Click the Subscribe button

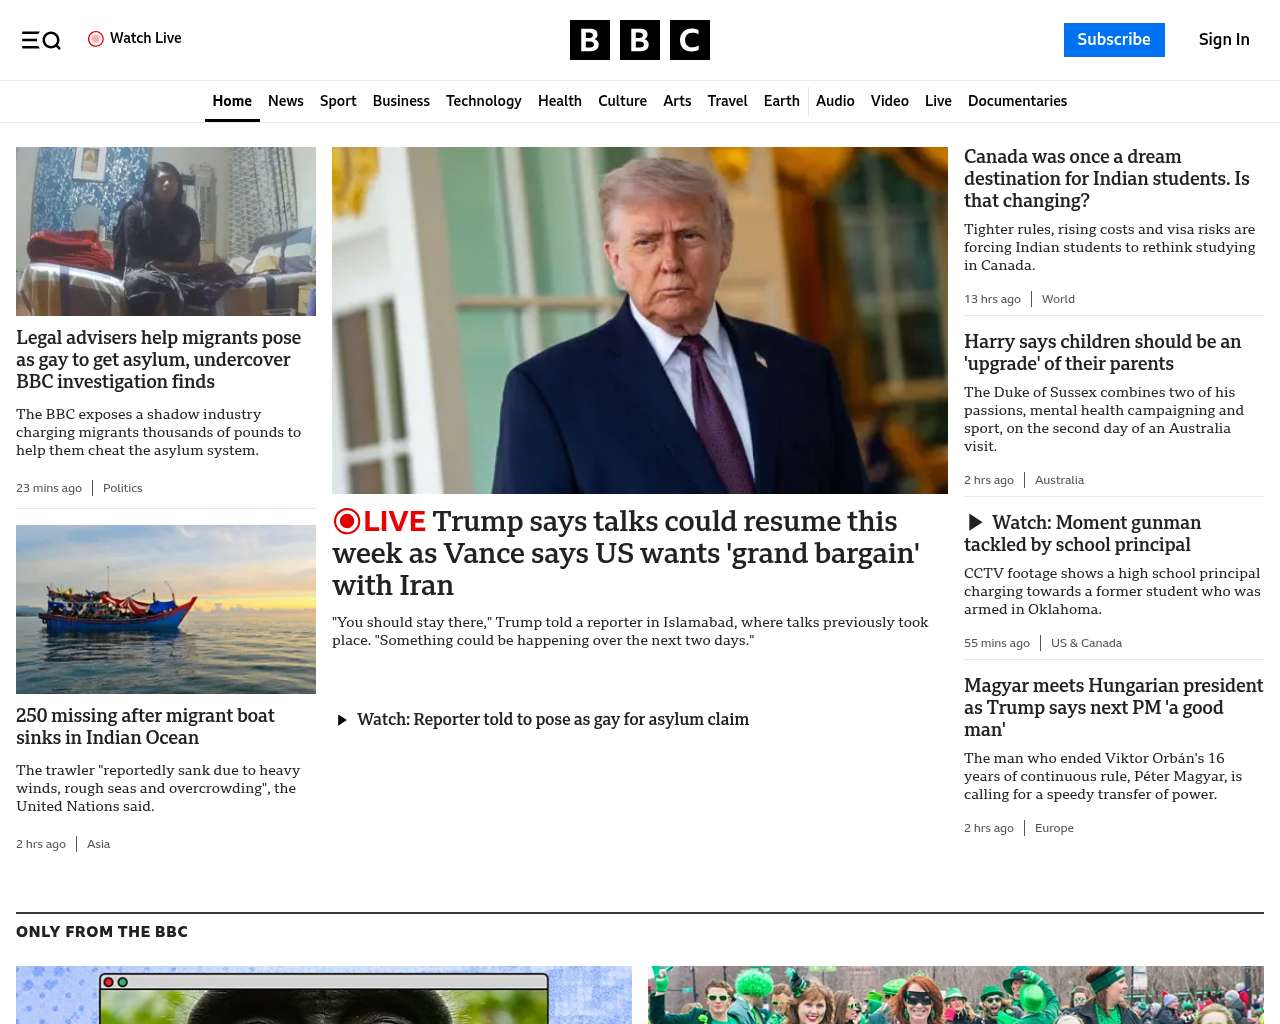coord(1114,40)
